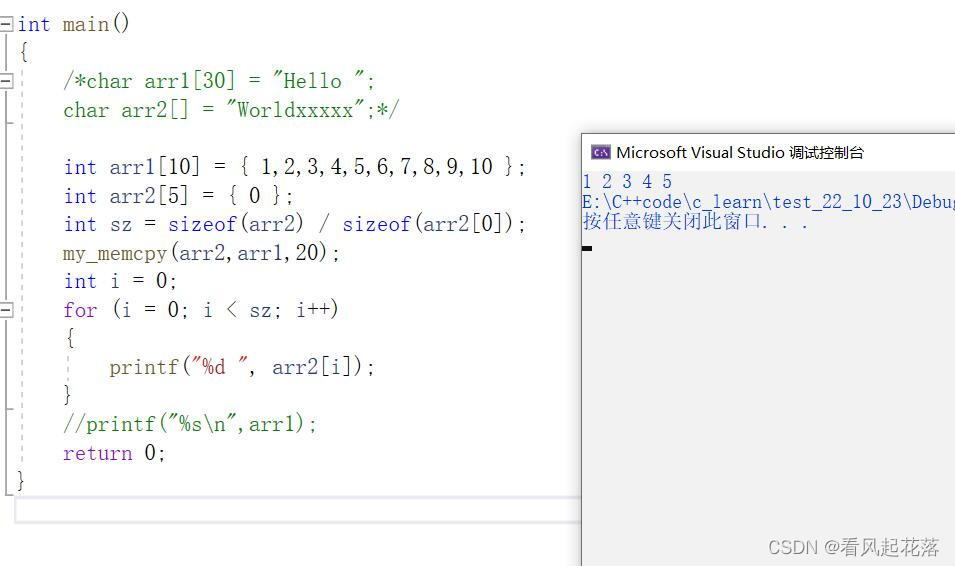This screenshot has height=566, width=955.
Task: Click the line 'int arr2[5] = { 0 };'
Action: 178,196
